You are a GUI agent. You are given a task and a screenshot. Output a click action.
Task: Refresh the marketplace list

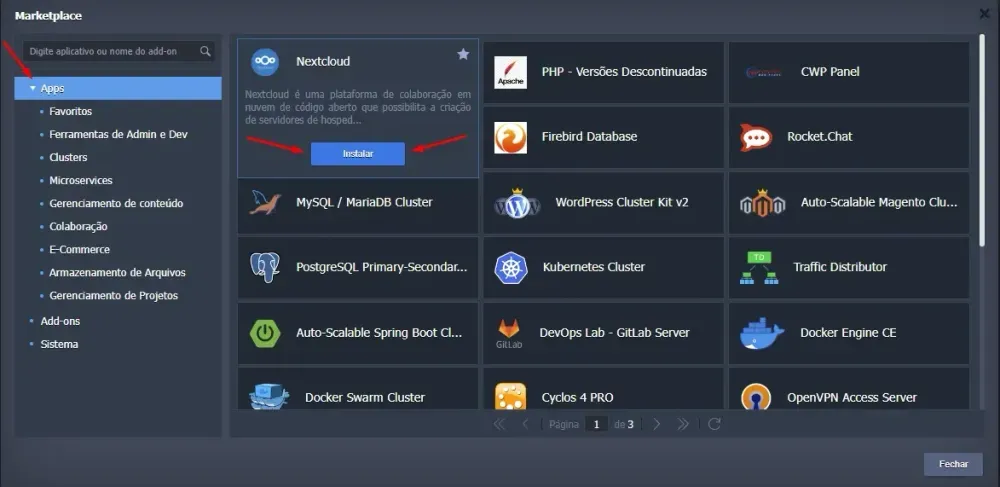714,424
